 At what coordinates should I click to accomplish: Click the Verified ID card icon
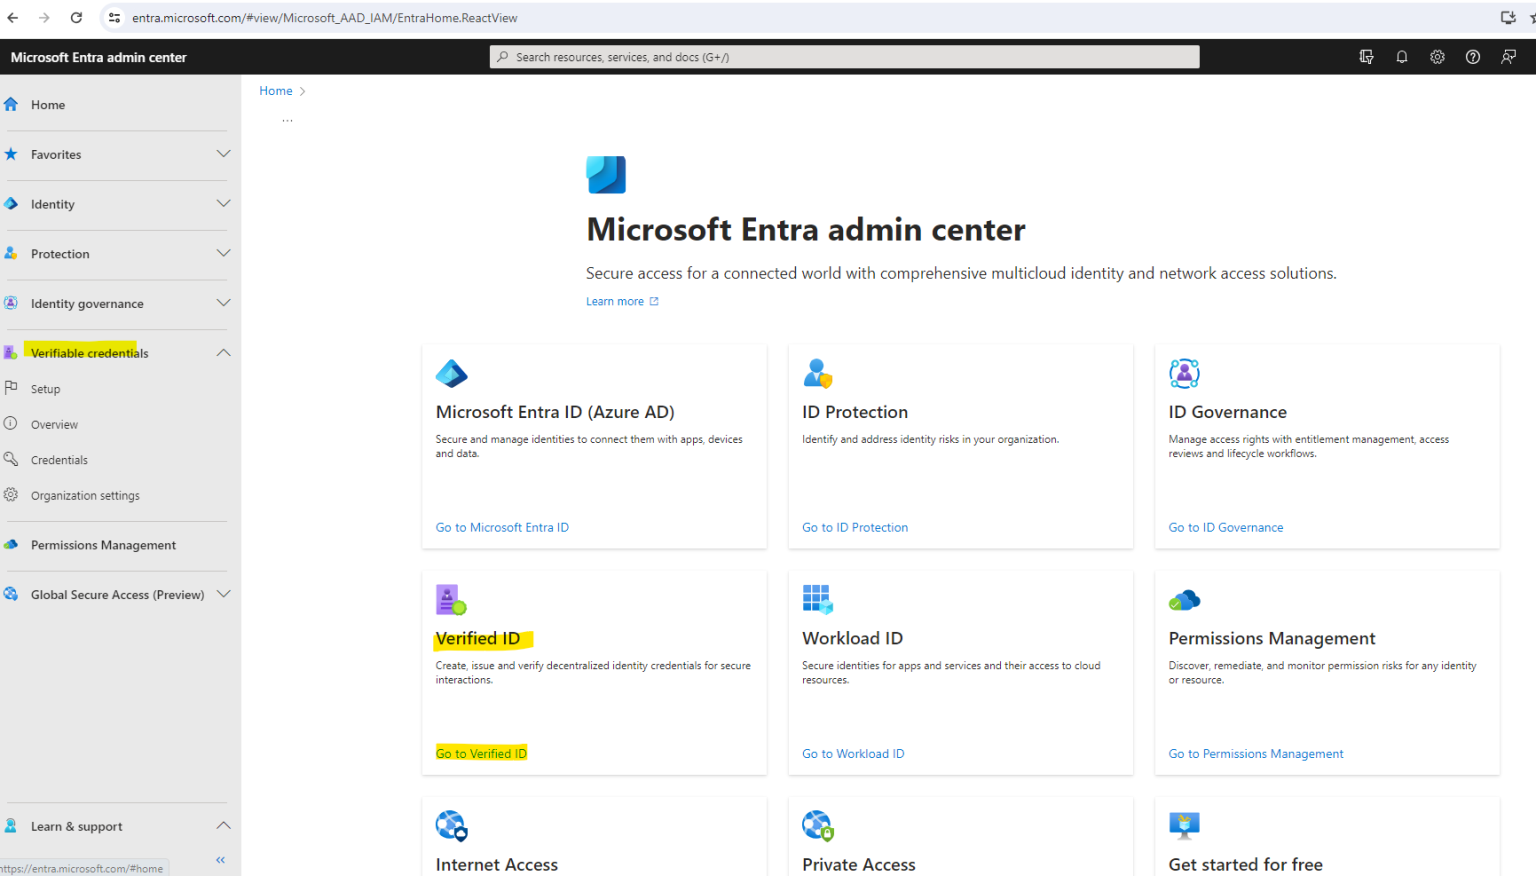[452, 600]
